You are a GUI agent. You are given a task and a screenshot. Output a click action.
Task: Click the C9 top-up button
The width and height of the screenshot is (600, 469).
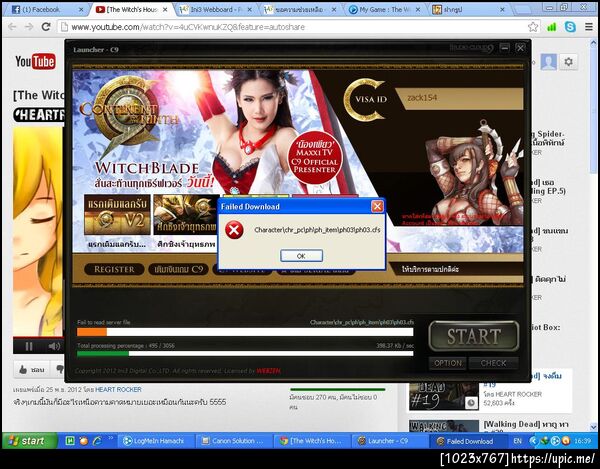click(178, 269)
